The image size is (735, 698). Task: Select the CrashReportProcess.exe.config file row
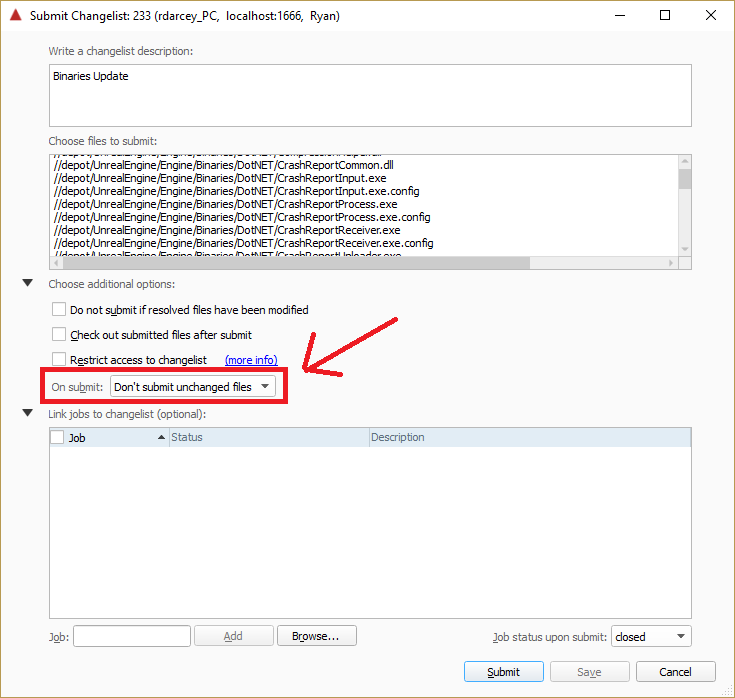point(242,217)
